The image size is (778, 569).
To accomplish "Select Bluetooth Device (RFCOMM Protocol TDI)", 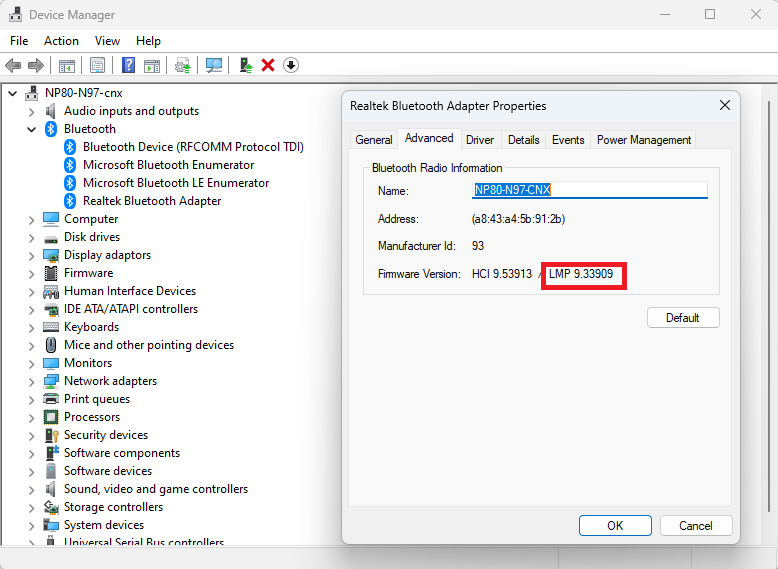I will click(194, 147).
